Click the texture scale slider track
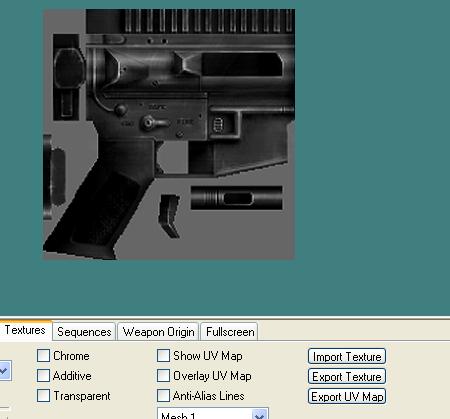 tap(5, 408)
